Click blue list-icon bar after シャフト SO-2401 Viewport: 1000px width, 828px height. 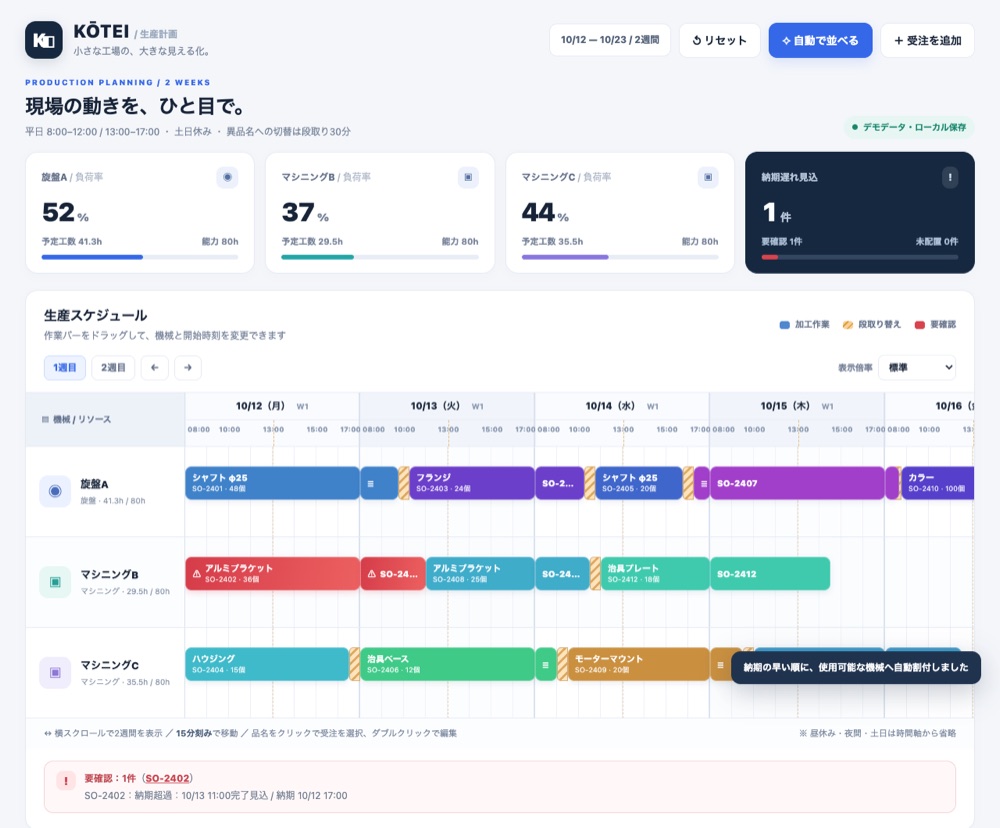pyautogui.click(x=379, y=484)
